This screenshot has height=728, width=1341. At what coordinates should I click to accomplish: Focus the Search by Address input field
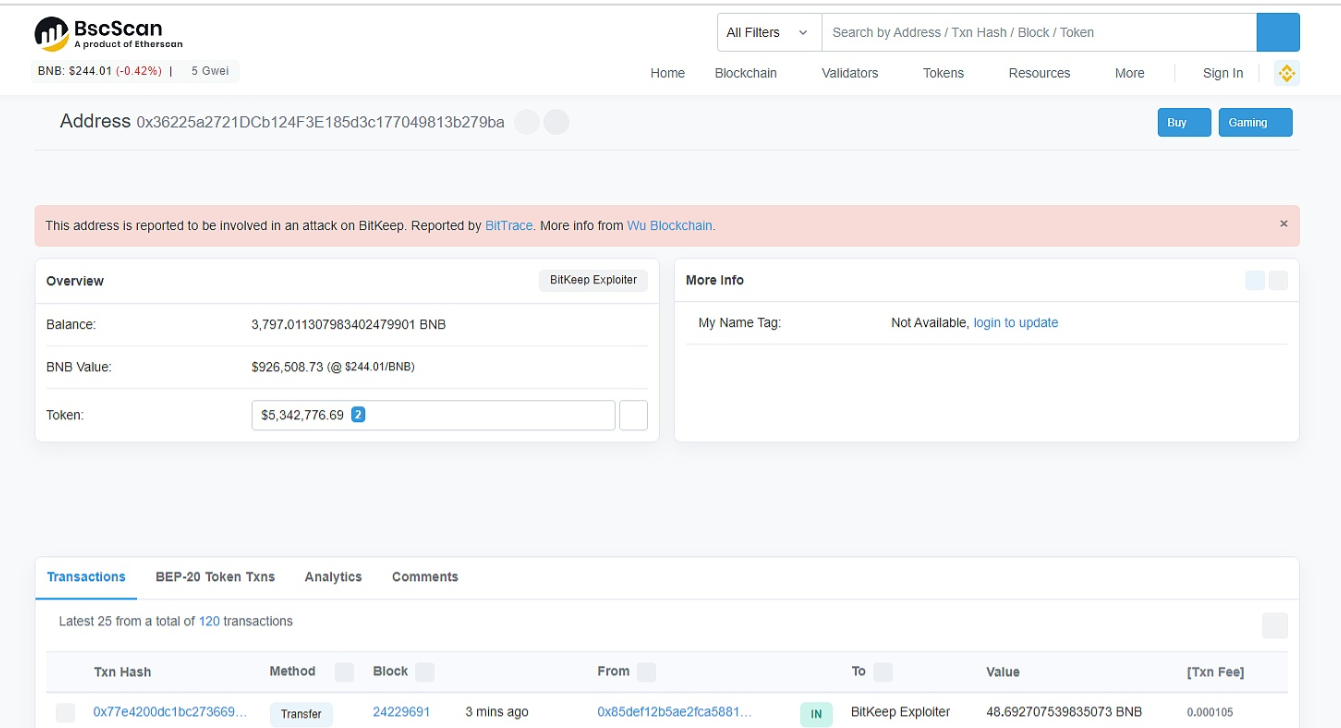[1038, 32]
